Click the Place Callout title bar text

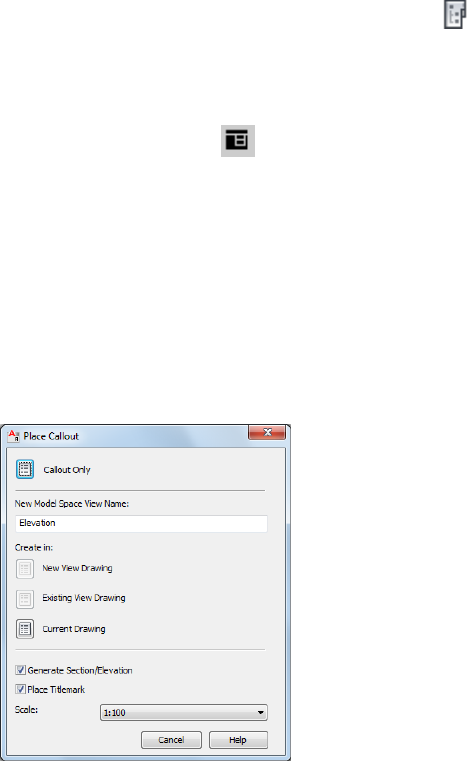[x=51, y=436]
